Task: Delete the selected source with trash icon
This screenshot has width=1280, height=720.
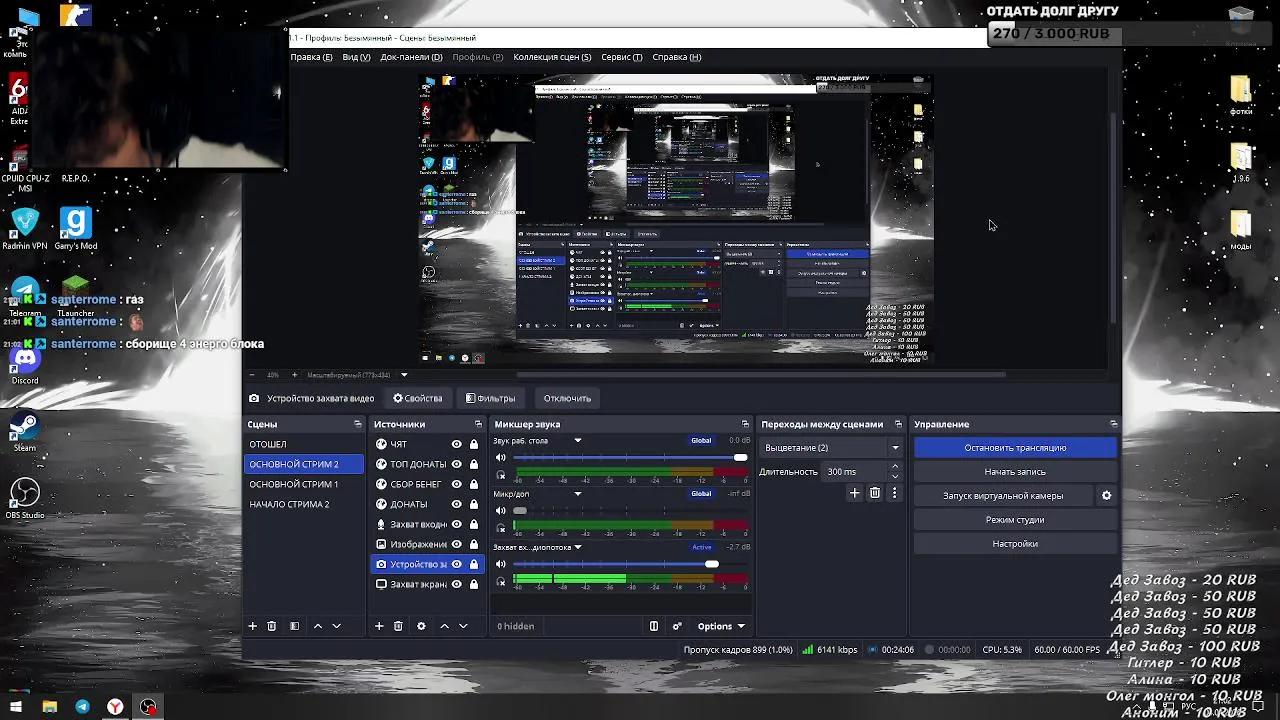Action: pyautogui.click(x=398, y=626)
